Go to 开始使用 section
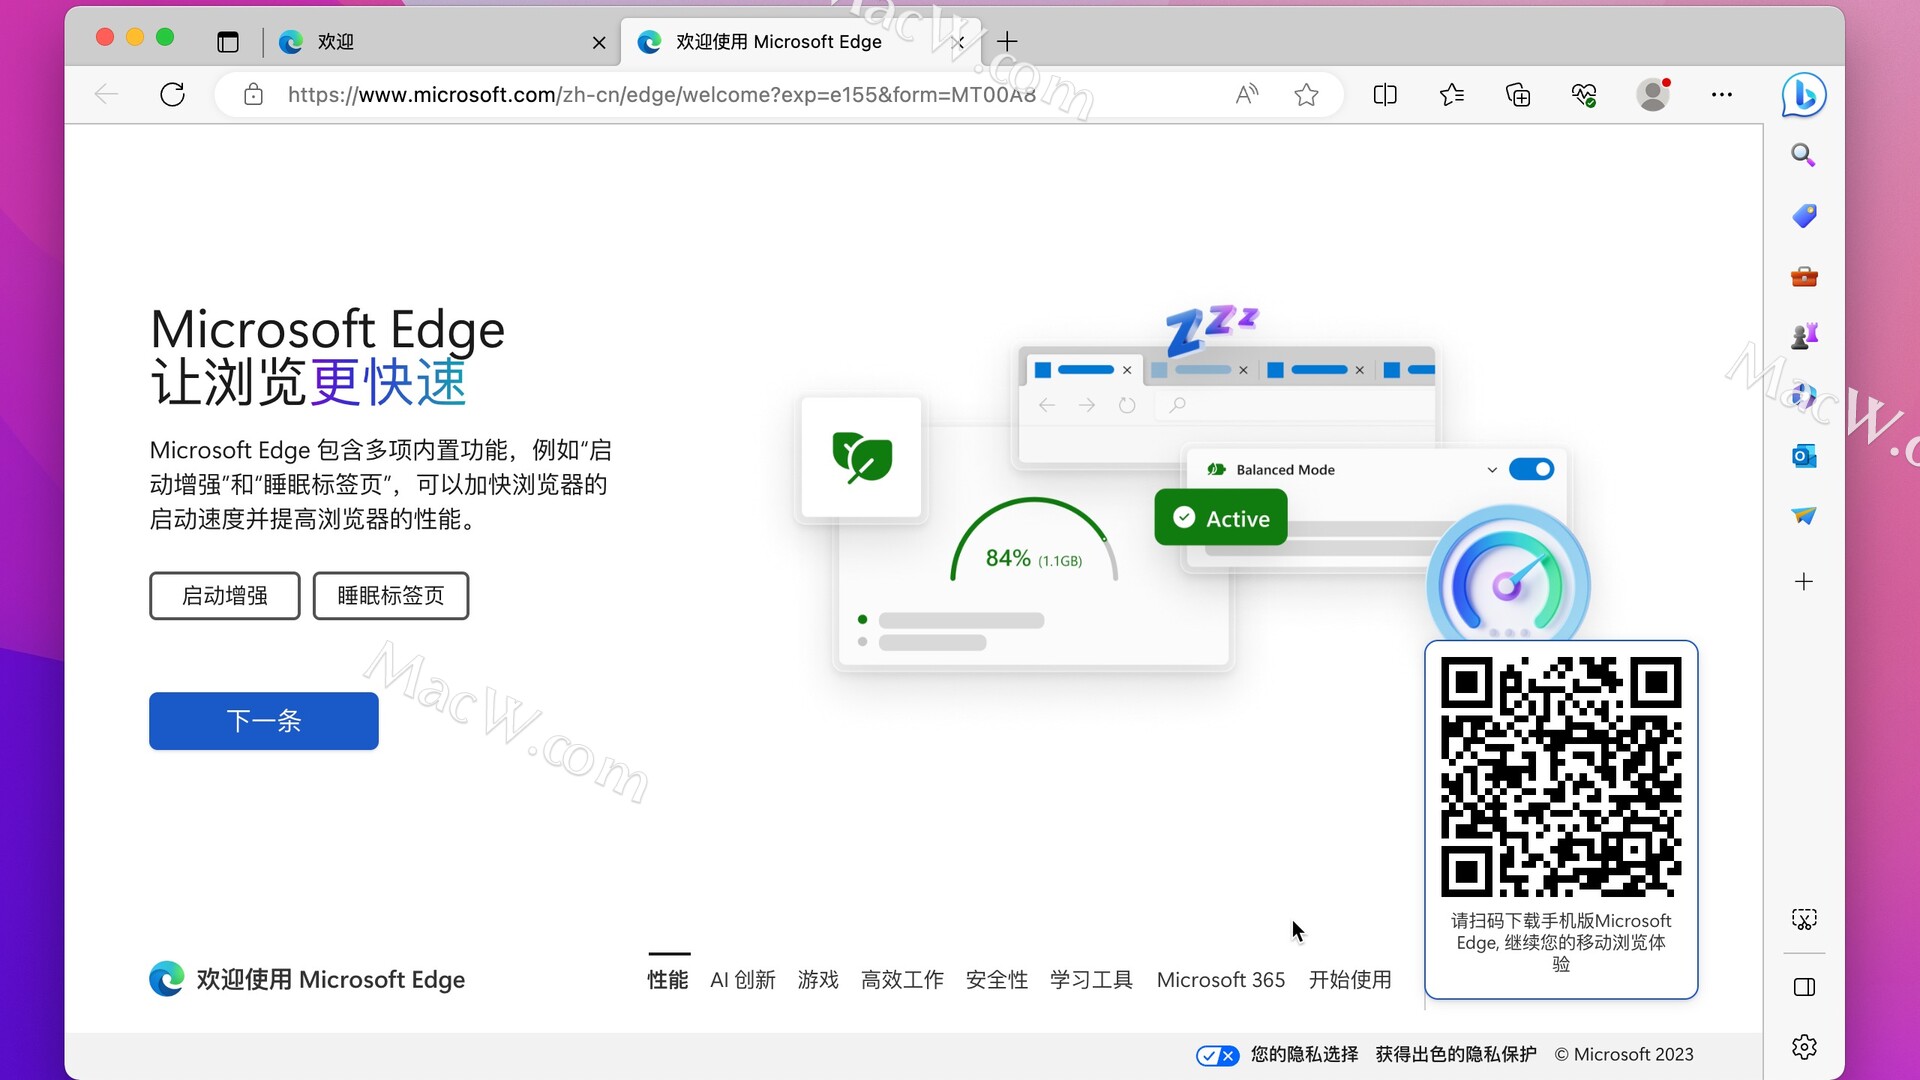Image resolution: width=1920 pixels, height=1080 pixels. coord(1350,980)
